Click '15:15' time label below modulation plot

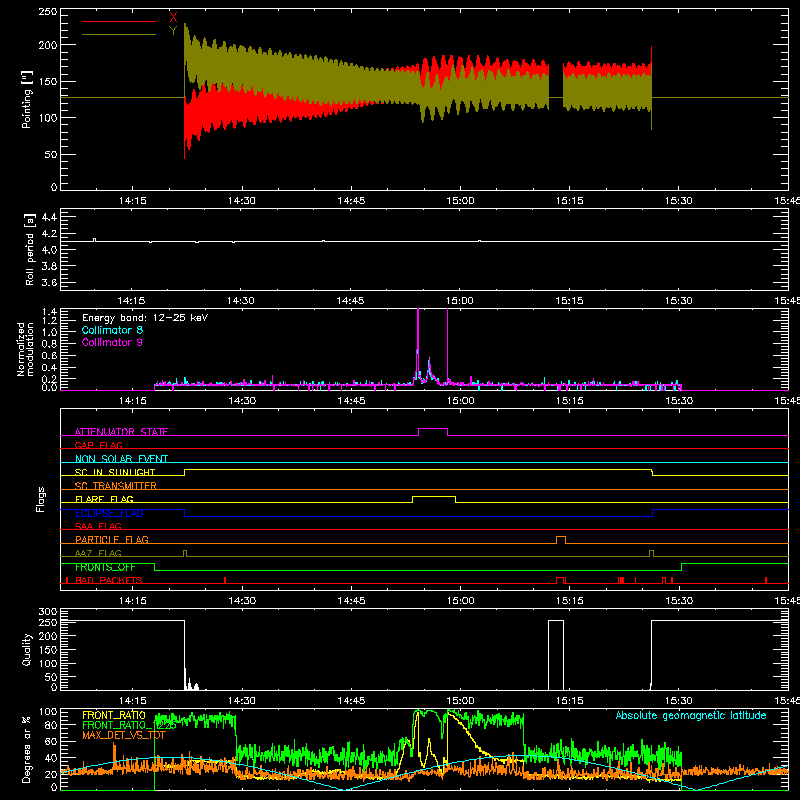tap(569, 401)
